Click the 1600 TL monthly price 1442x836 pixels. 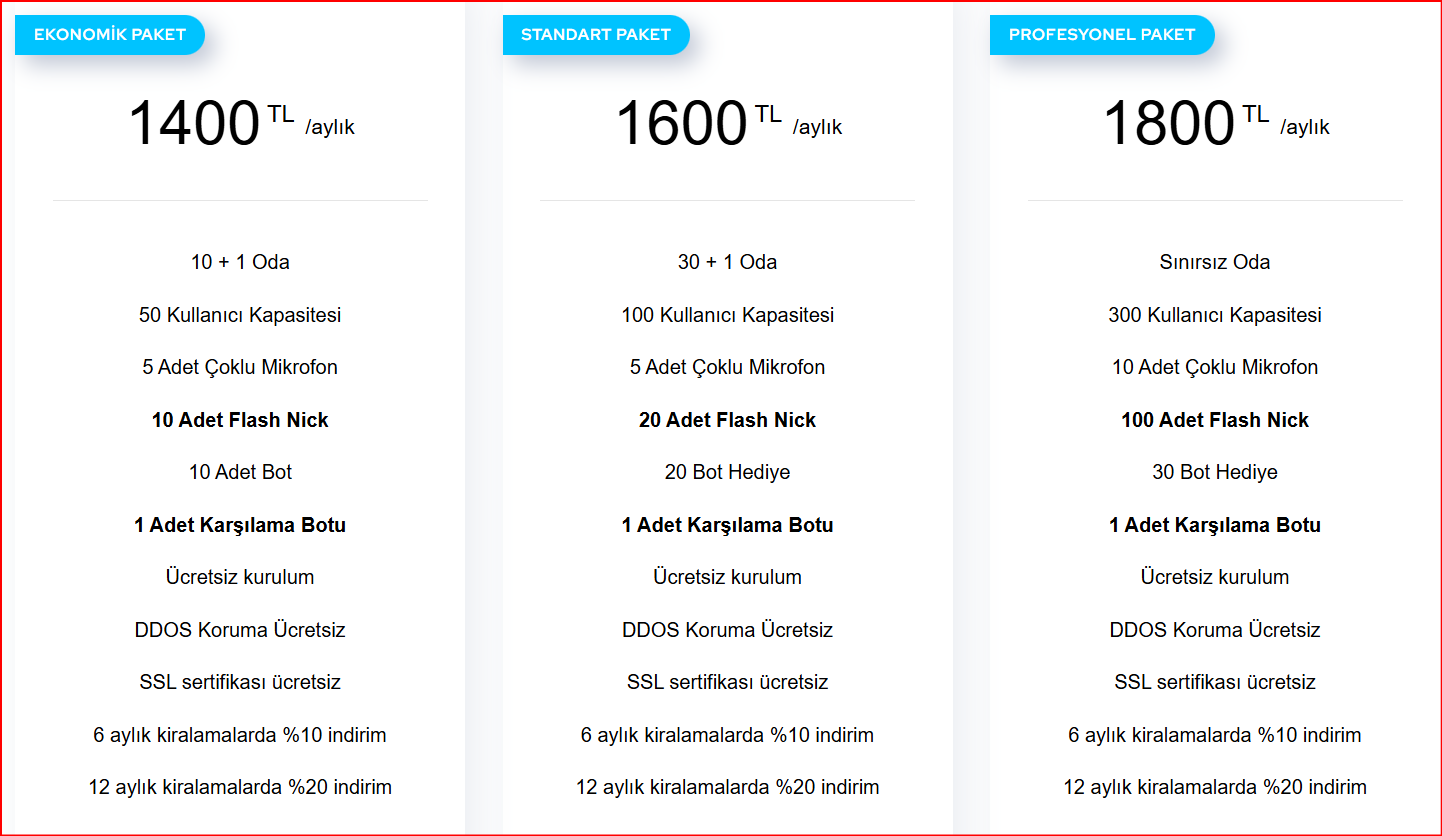(x=728, y=124)
